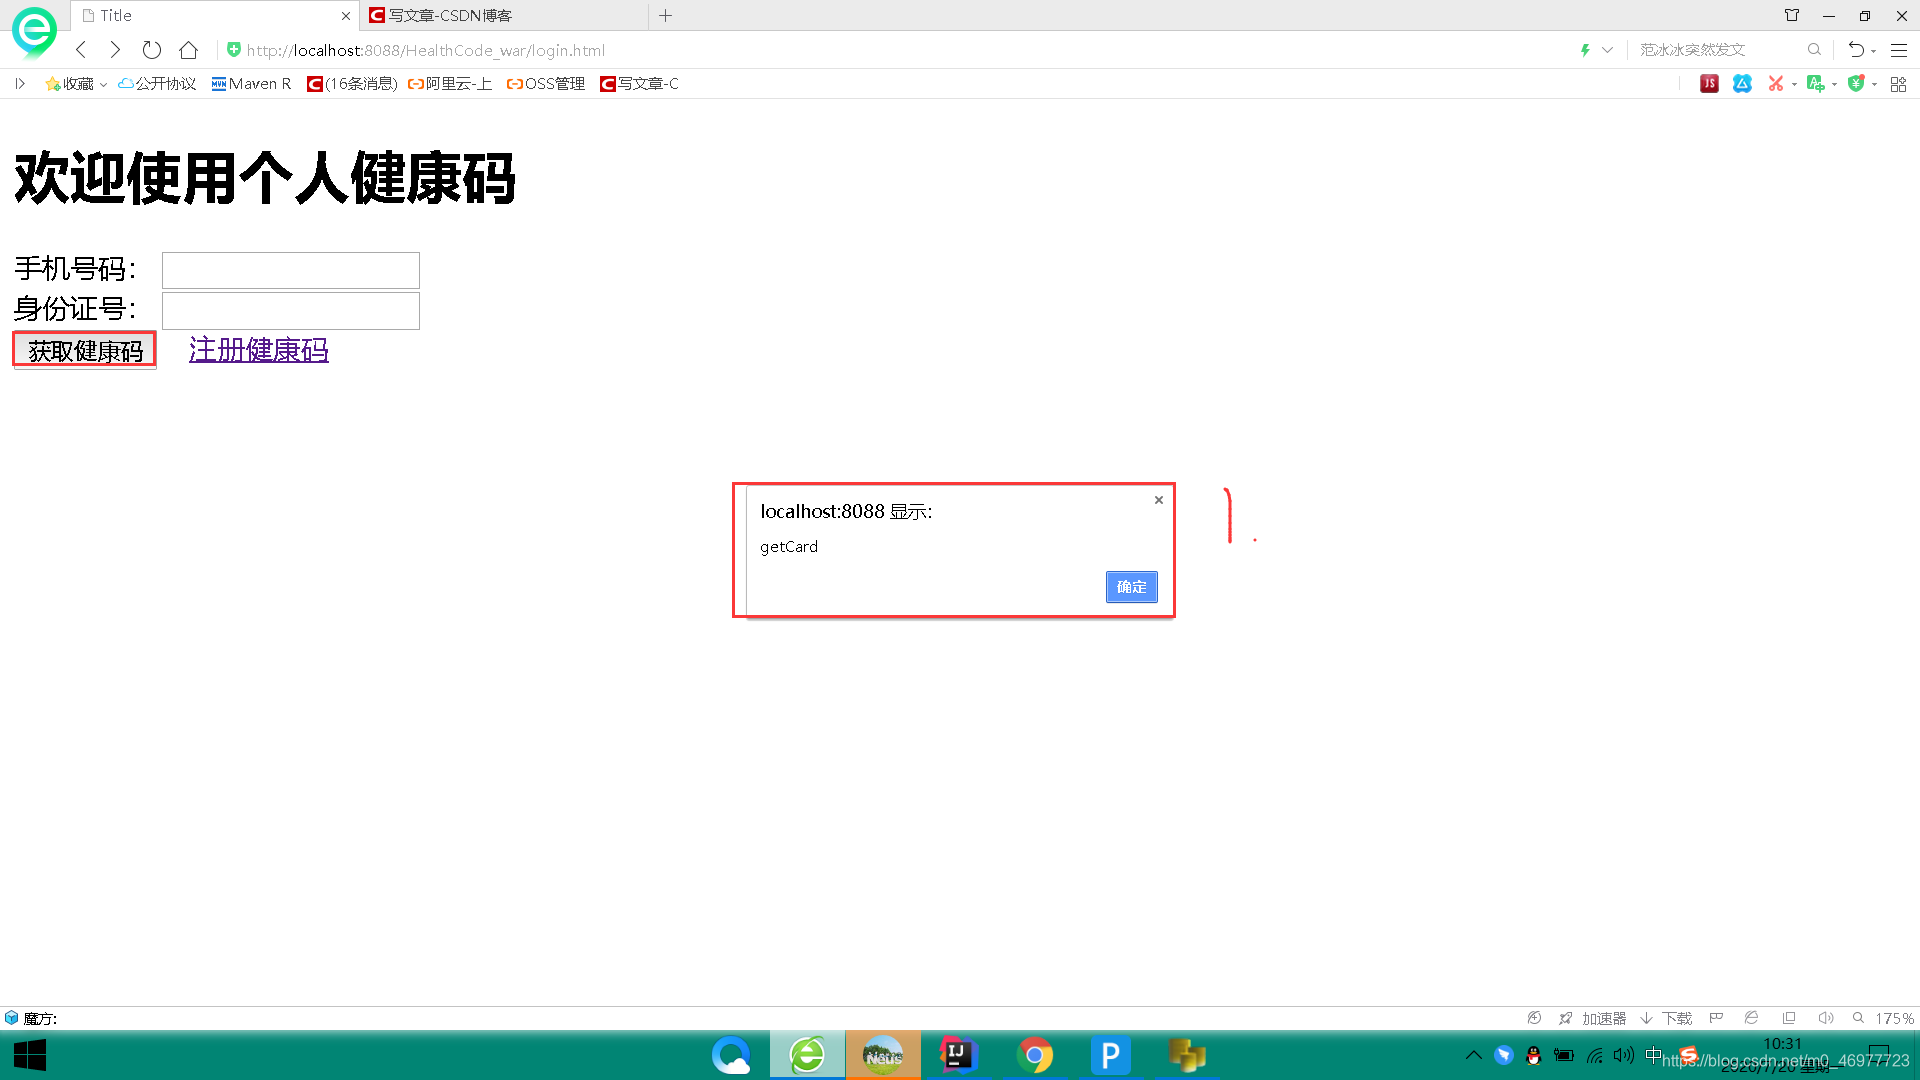
Task: Click the search magnifier icon
Action: (x=1814, y=50)
